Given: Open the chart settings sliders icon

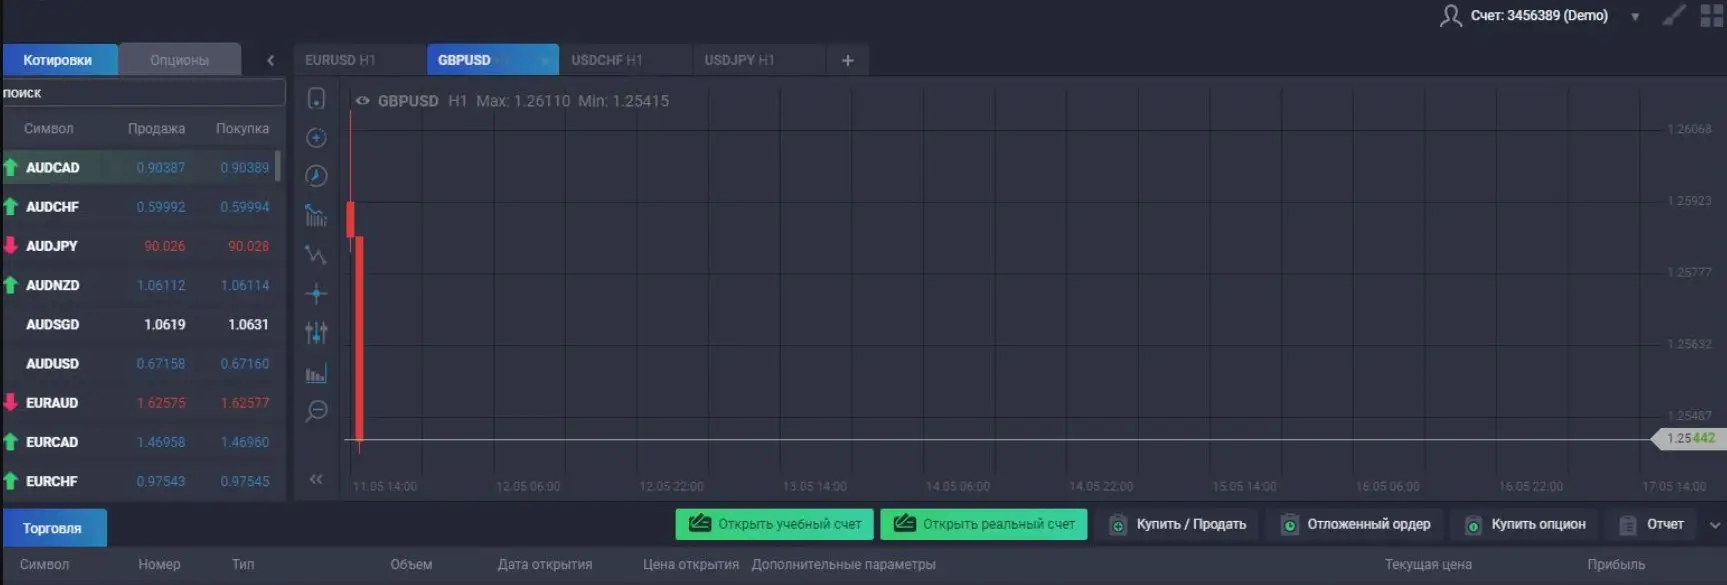Looking at the screenshot, I should pyautogui.click(x=316, y=332).
